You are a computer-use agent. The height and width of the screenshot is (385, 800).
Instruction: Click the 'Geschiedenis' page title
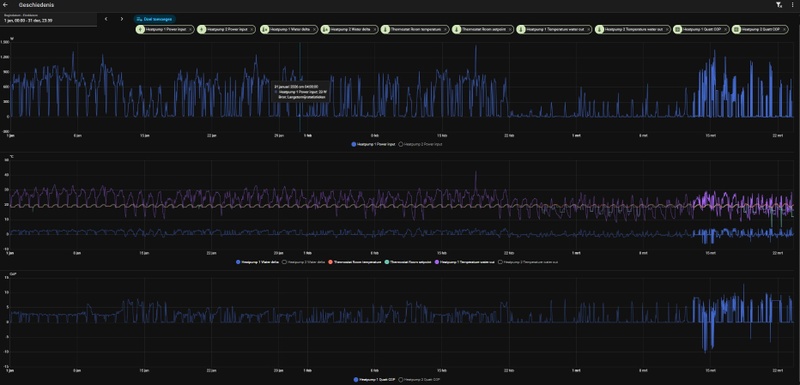[36, 5]
